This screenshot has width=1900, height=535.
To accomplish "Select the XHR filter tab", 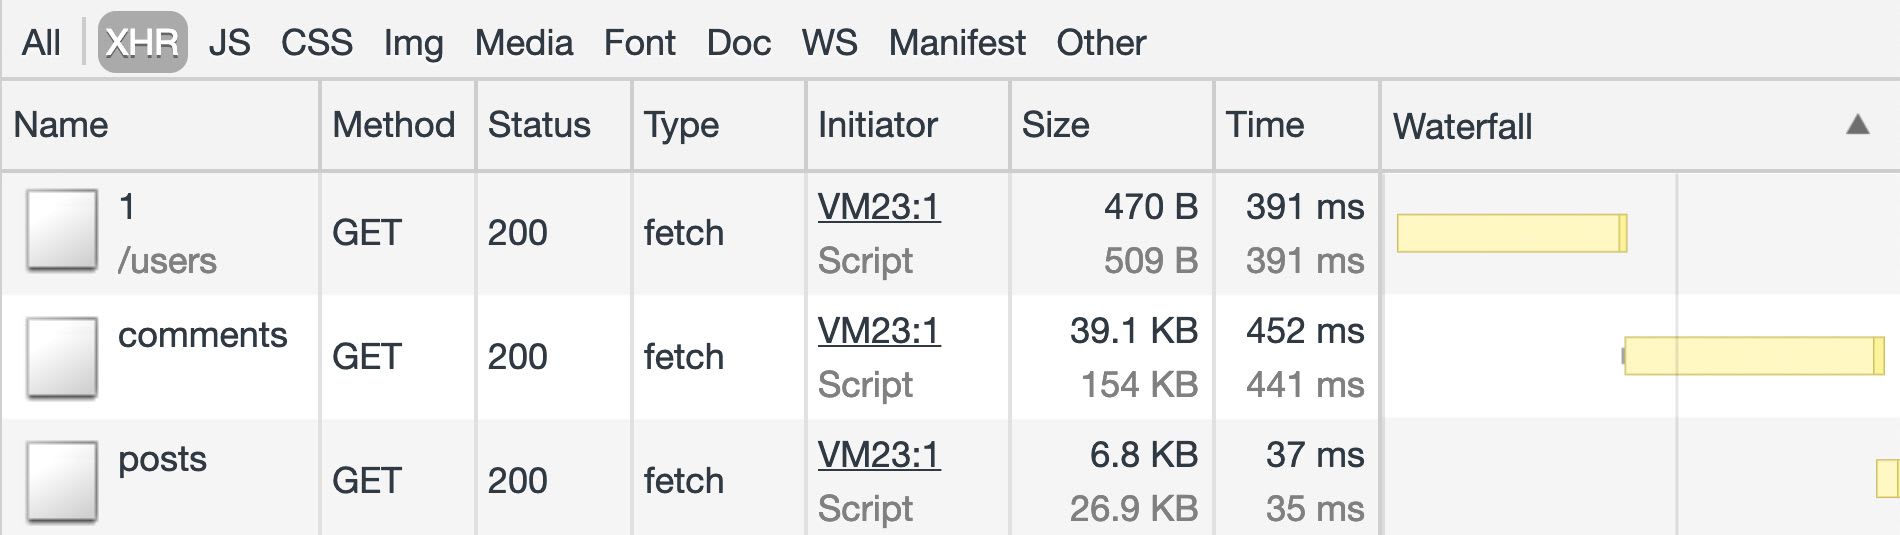I will tap(142, 42).
